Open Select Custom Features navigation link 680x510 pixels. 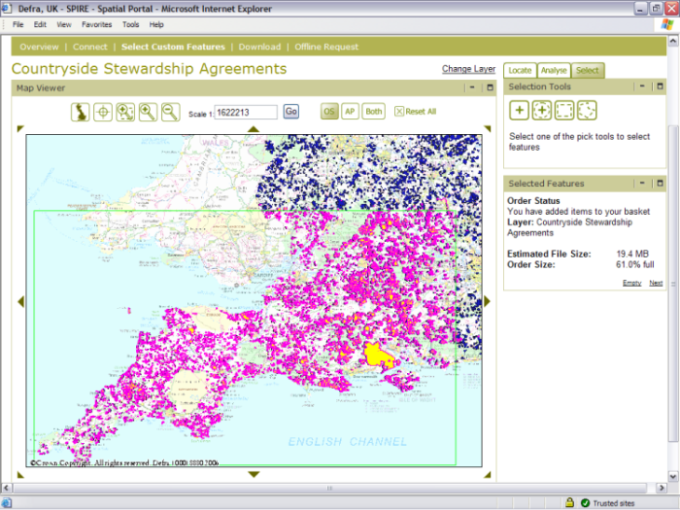click(173, 47)
